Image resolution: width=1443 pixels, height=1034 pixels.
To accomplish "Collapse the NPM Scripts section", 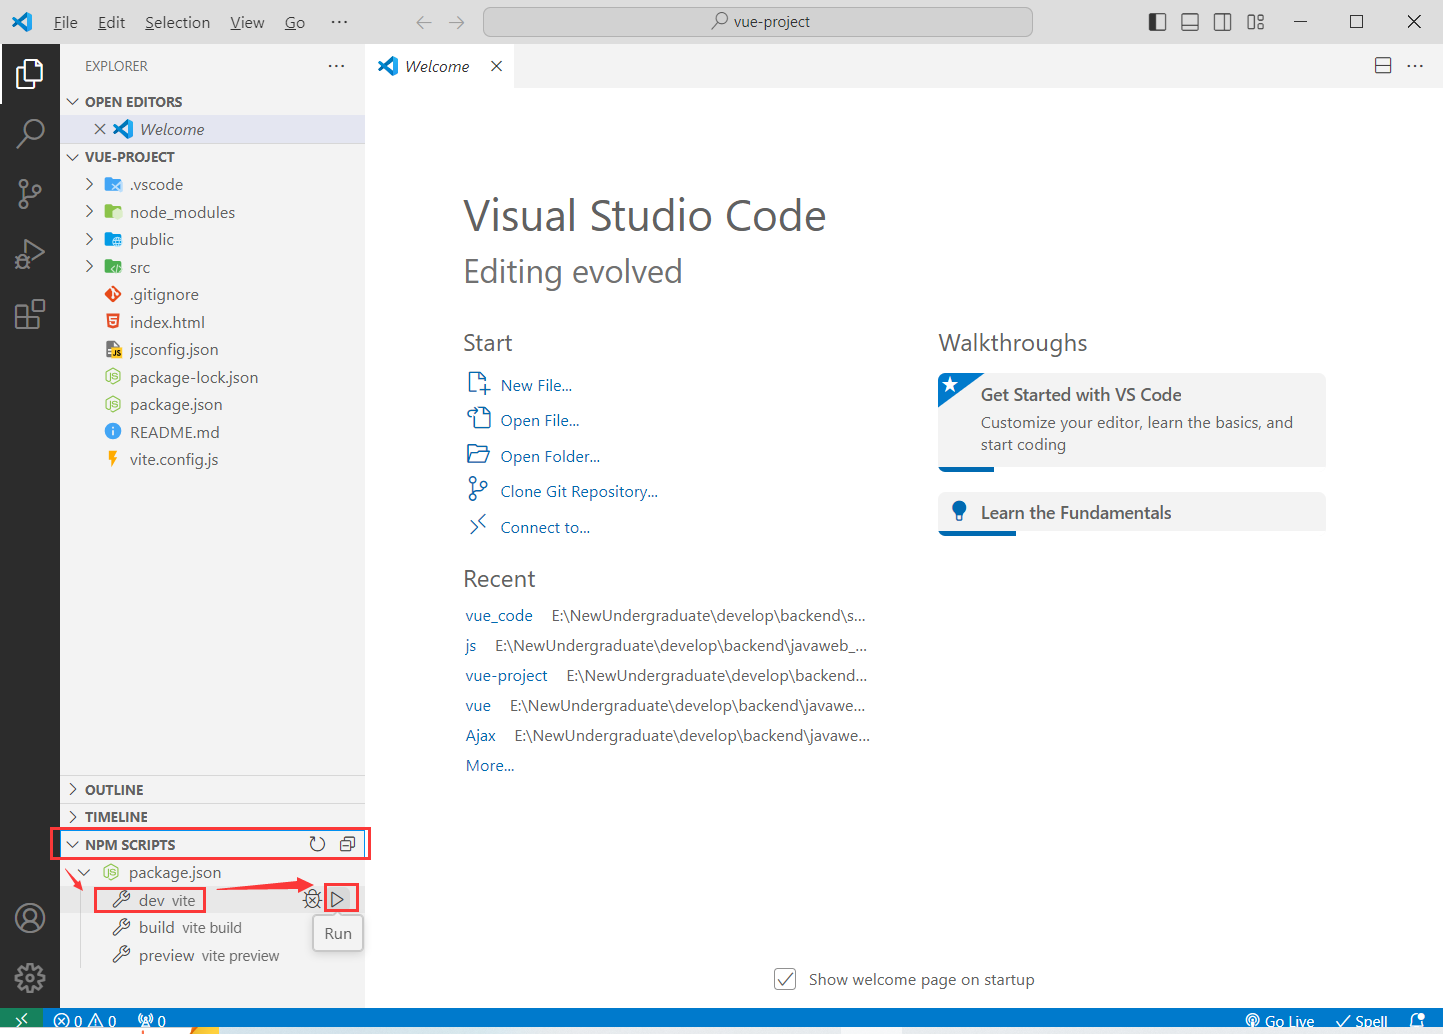I will coord(73,844).
